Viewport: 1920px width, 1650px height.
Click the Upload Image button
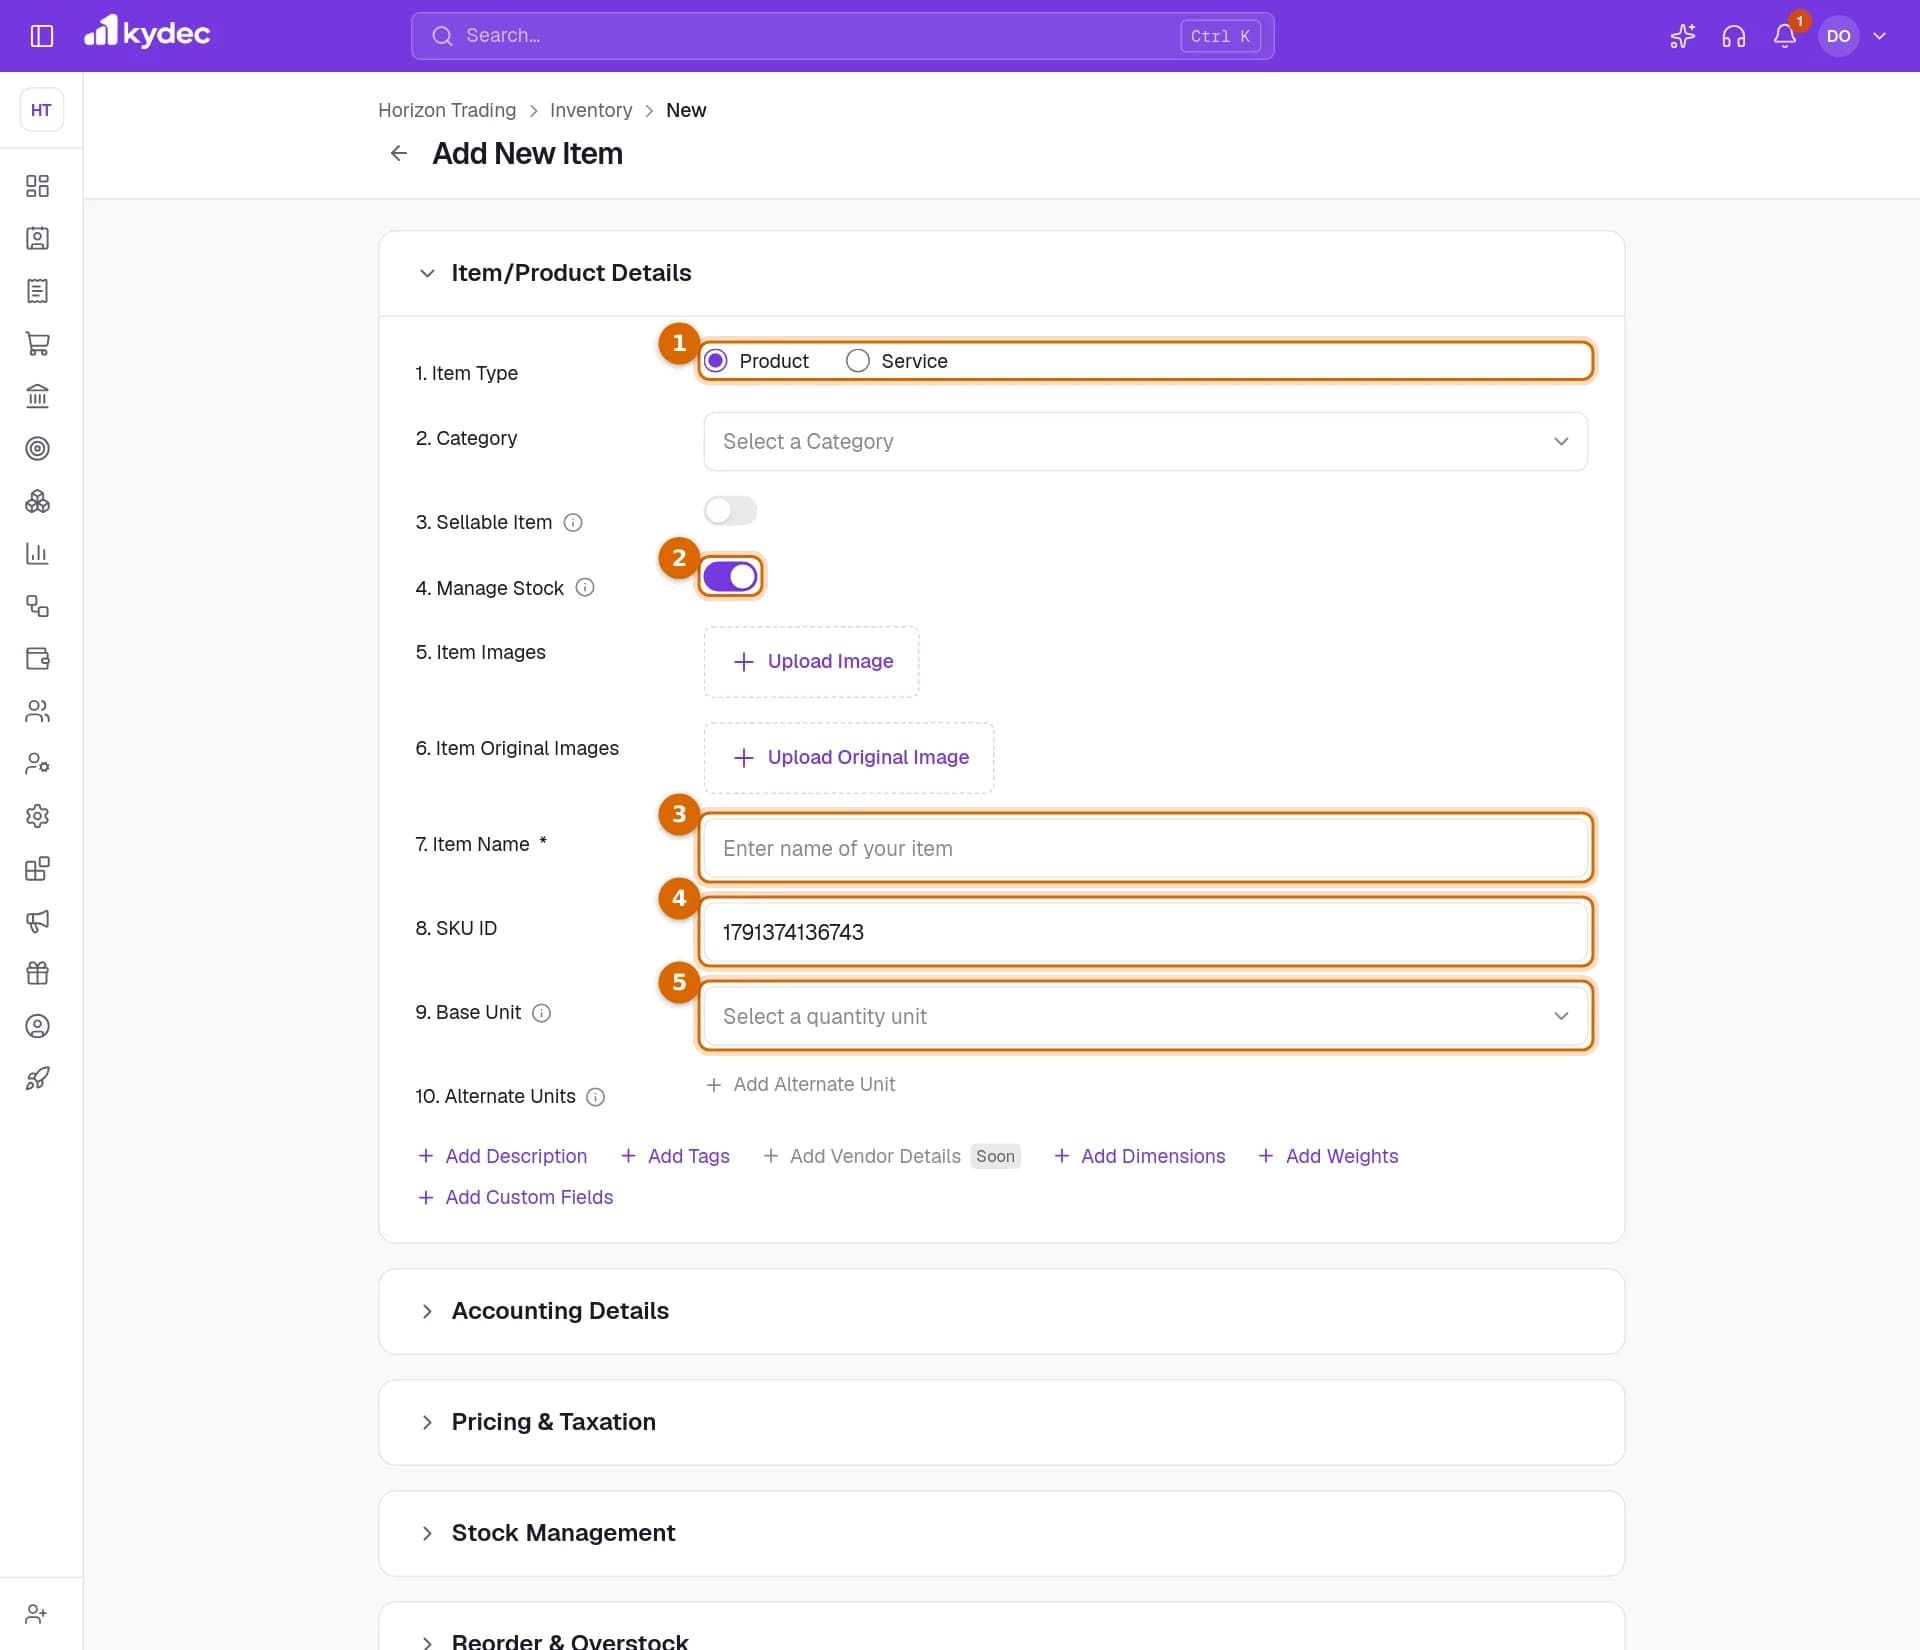point(811,662)
